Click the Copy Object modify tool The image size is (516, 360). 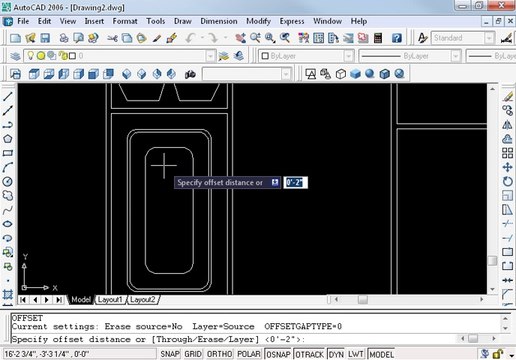(507, 111)
